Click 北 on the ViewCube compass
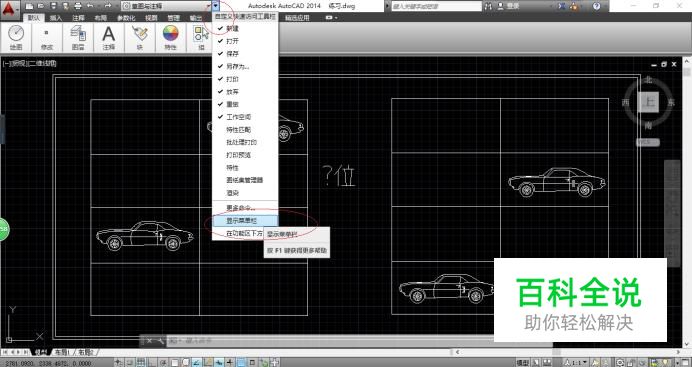The image size is (692, 367). point(648,80)
